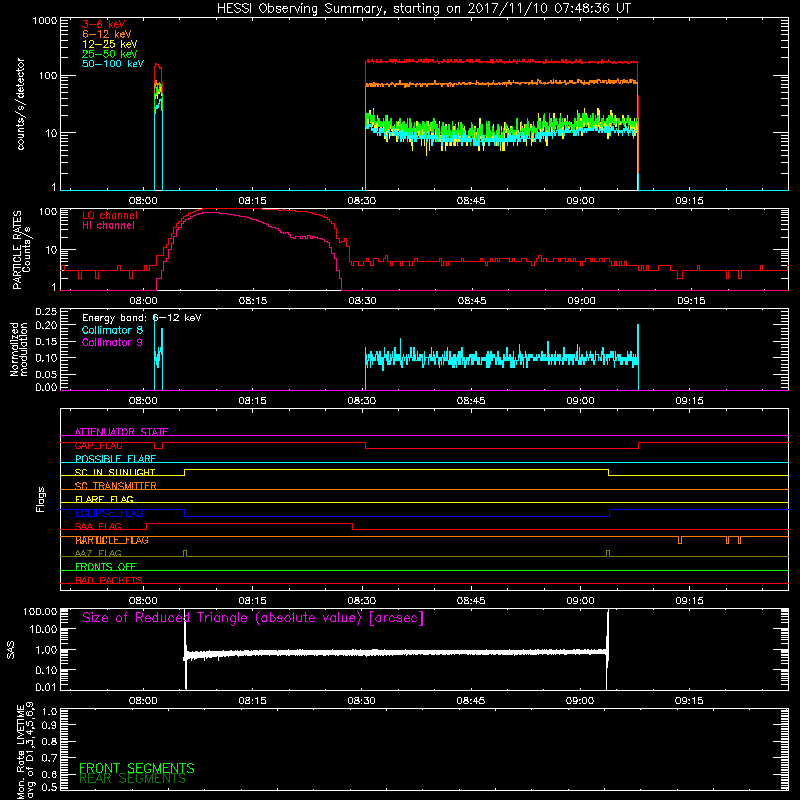800x800 pixels.
Task: Click the FLARE_FLAG label
Action: 104,499
